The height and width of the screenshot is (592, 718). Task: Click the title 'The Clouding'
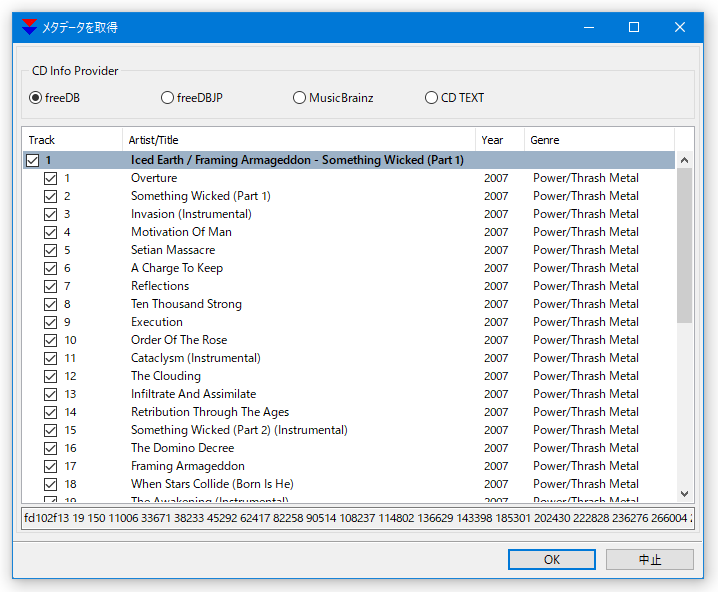point(166,376)
